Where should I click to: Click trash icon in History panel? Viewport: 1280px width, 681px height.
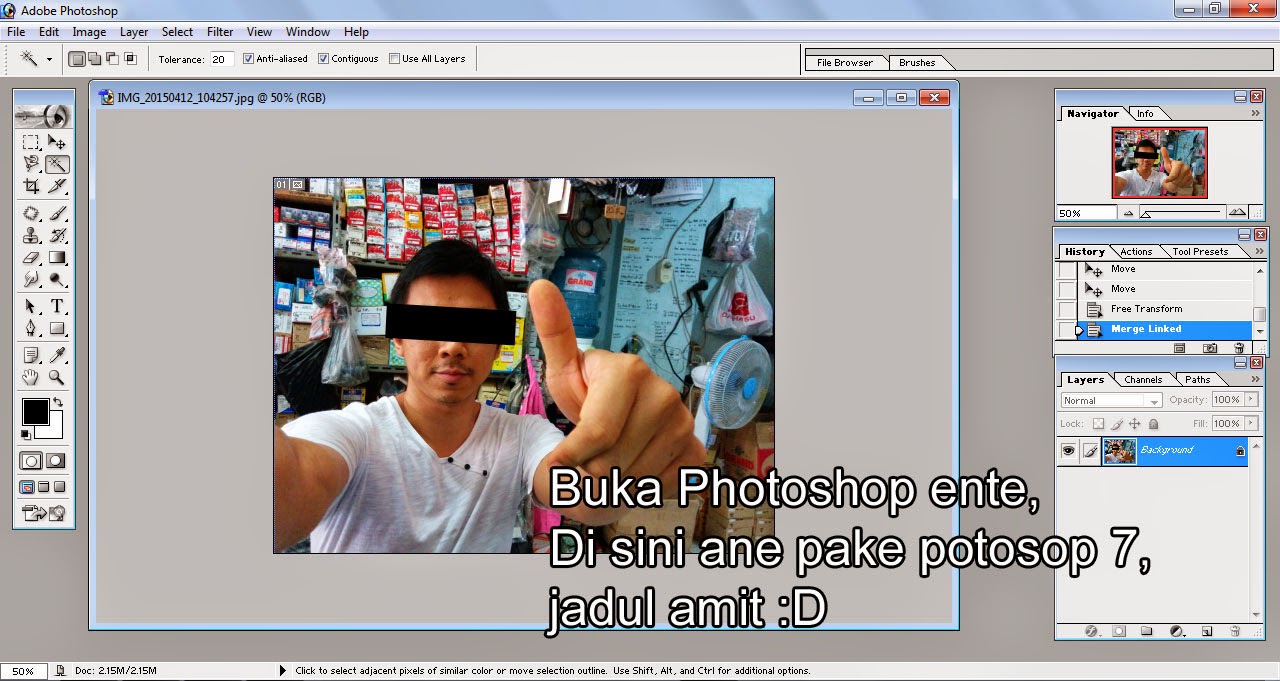point(1240,348)
